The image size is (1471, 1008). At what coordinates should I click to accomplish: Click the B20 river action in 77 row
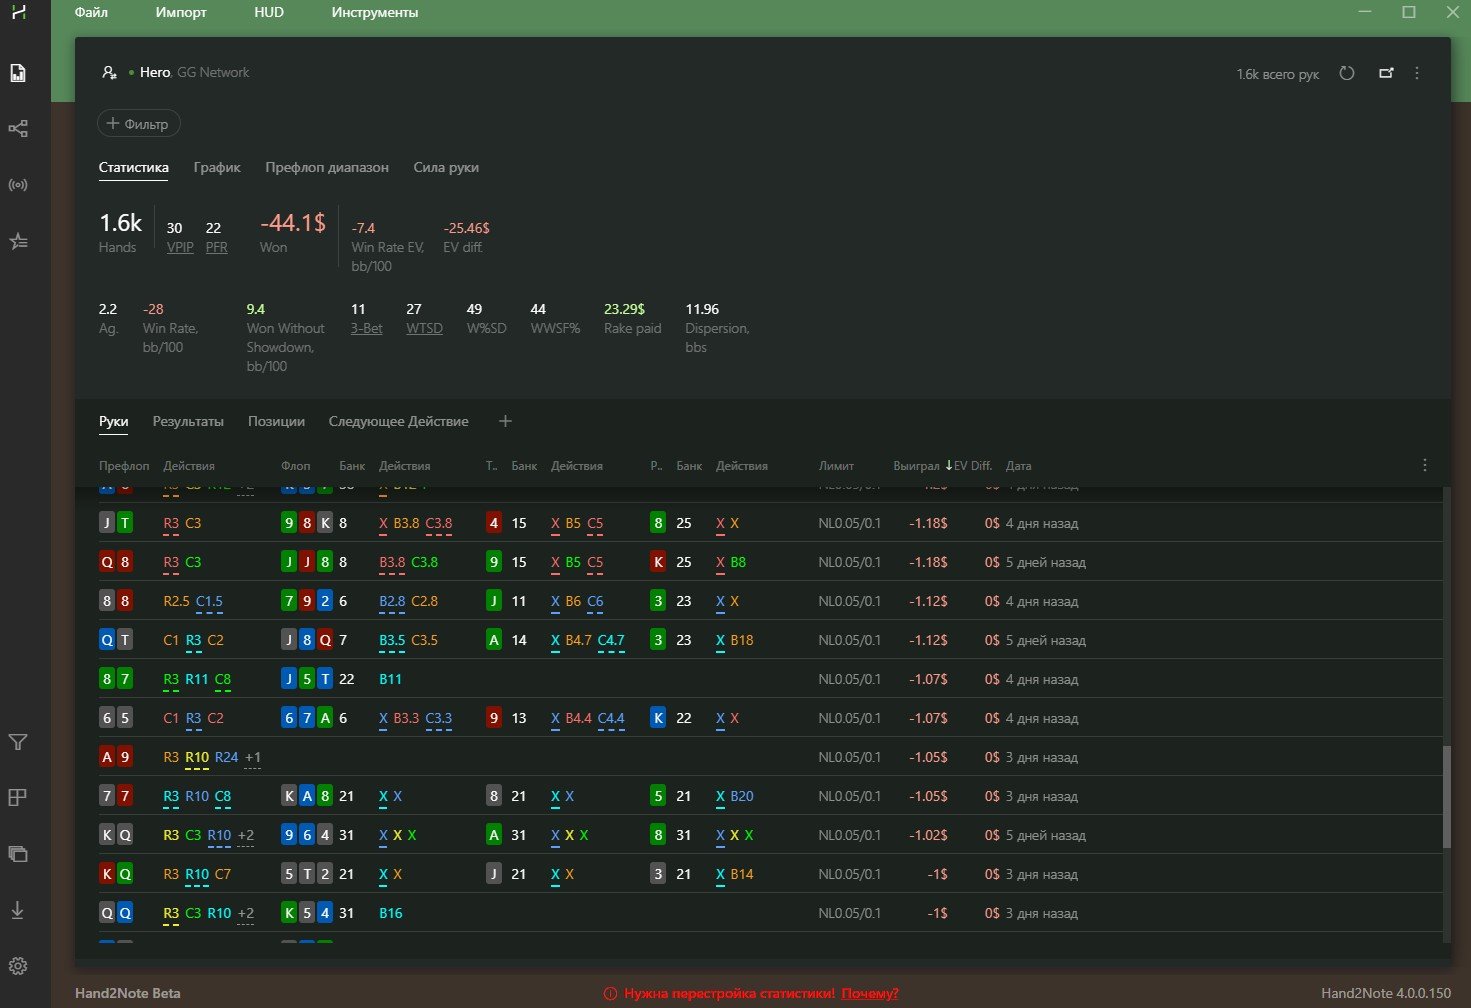coord(742,796)
